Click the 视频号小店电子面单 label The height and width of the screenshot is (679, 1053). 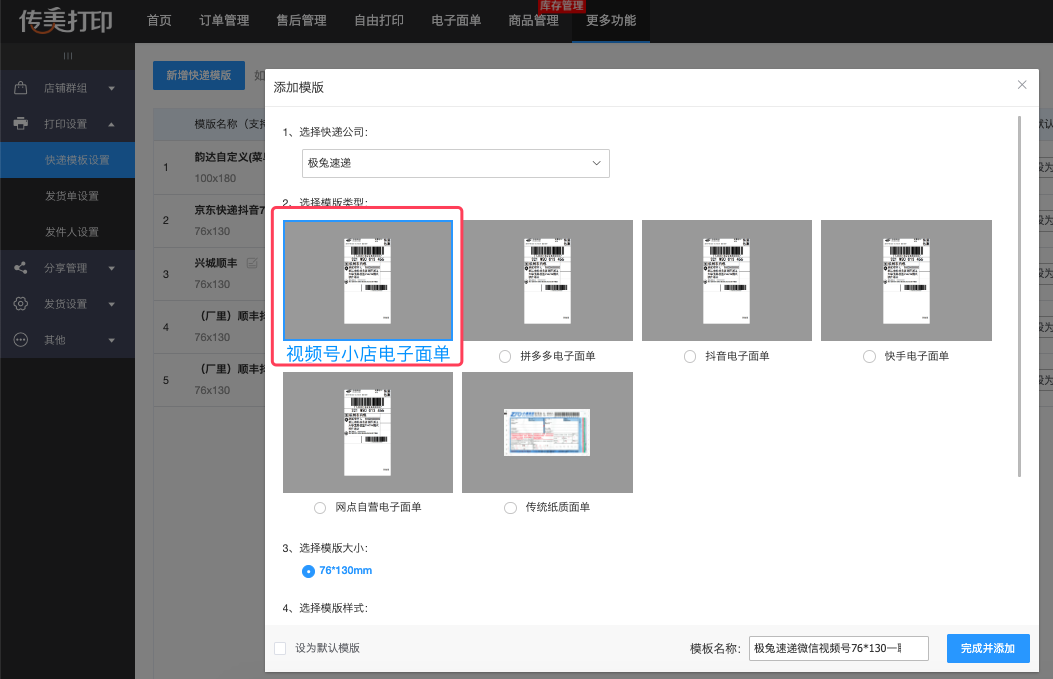click(x=368, y=354)
